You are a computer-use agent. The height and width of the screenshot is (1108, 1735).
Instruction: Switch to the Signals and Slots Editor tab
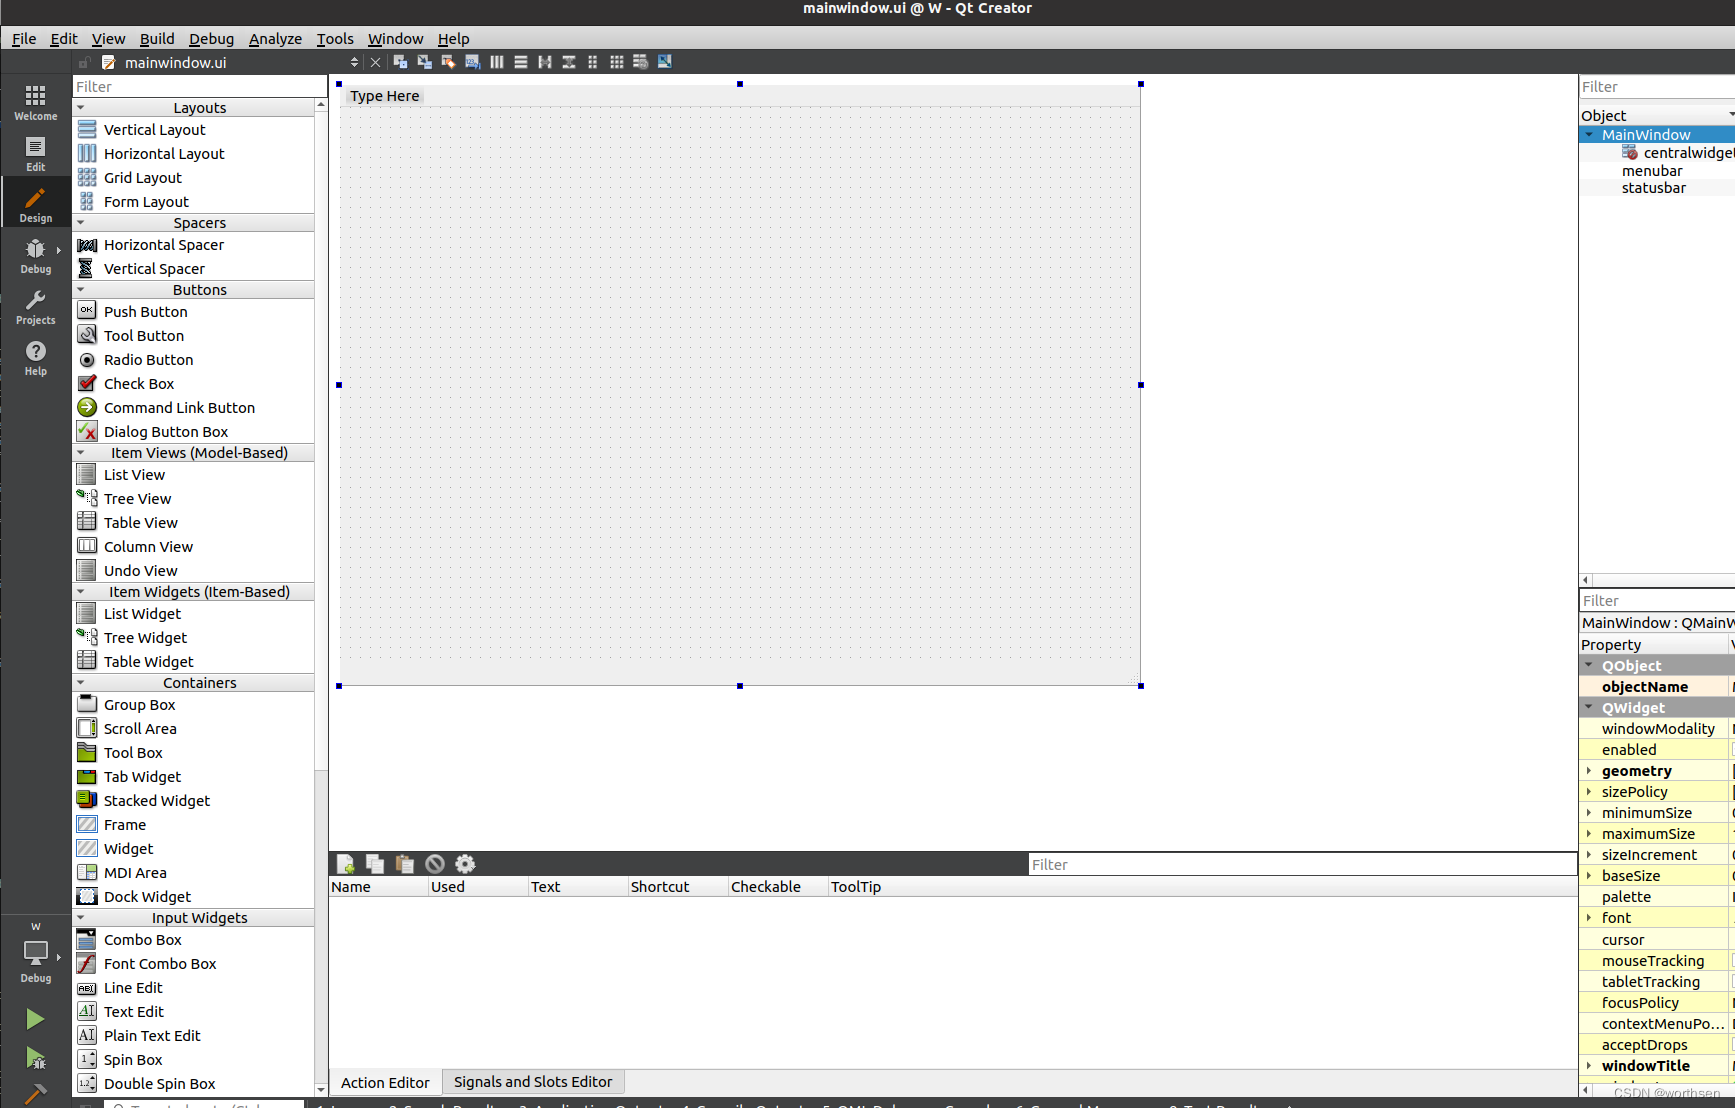533,1081
